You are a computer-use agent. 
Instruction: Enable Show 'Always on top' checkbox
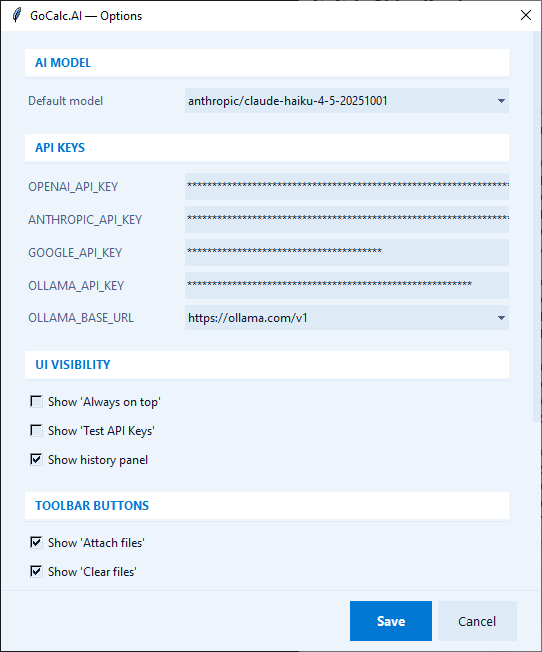(36, 402)
